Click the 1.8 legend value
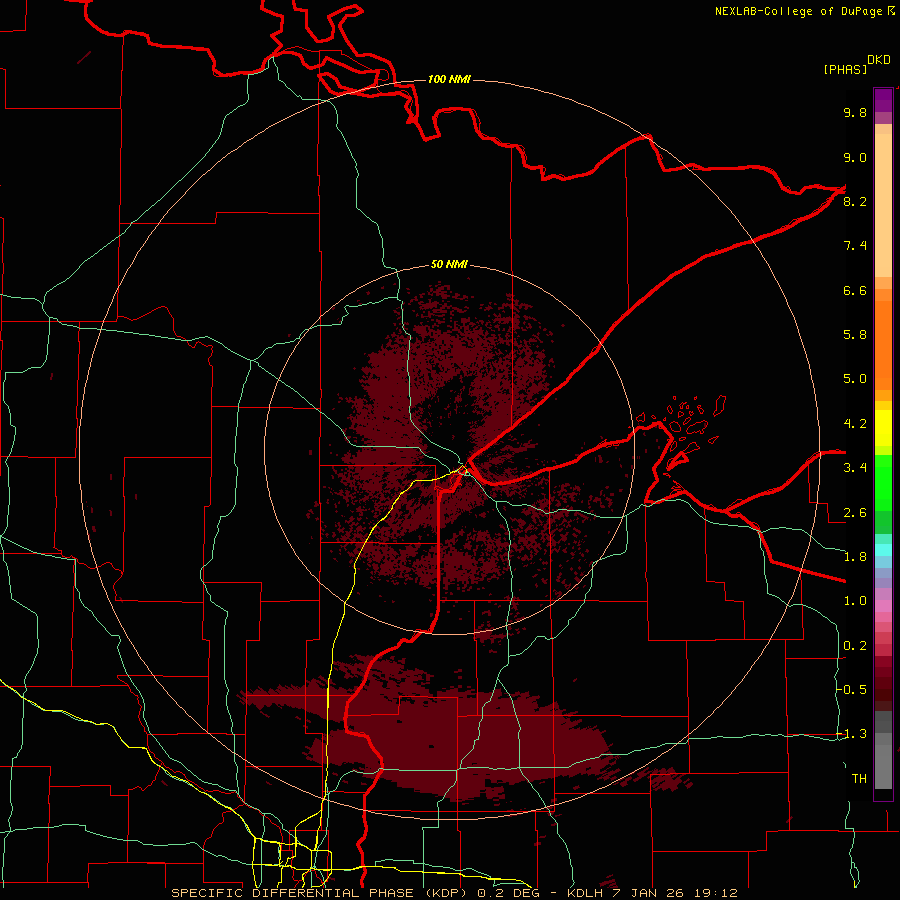This screenshot has height=900, width=900. [x=855, y=556]
